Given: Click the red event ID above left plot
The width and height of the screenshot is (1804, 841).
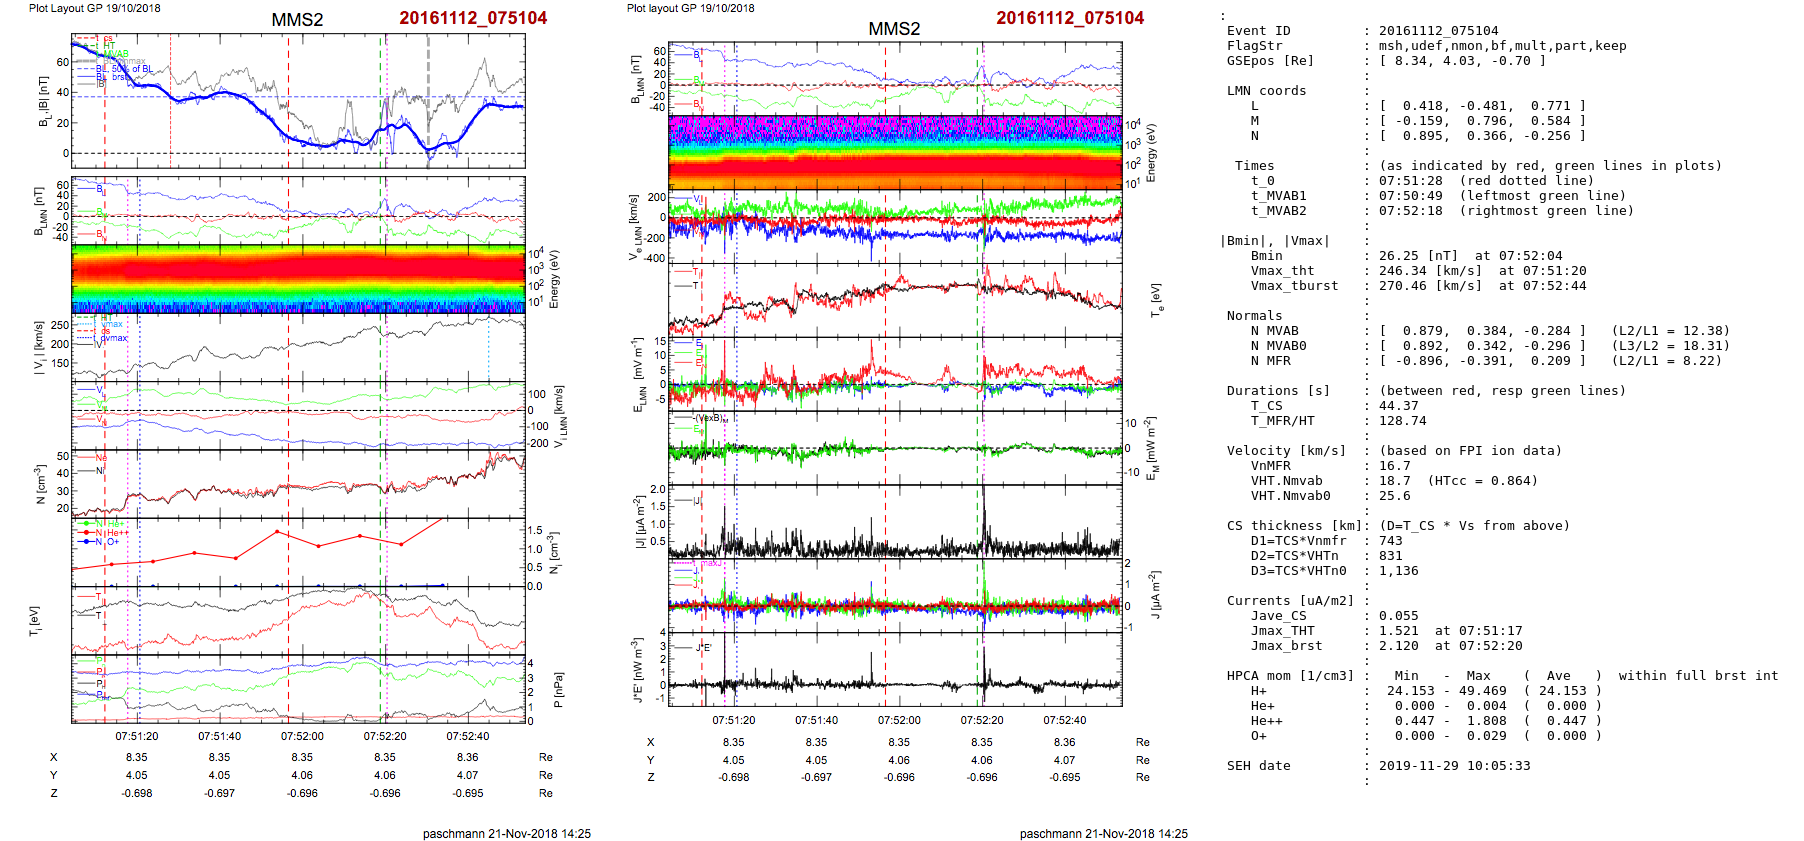Looking at the screenshot, I should tap(473, 18).
